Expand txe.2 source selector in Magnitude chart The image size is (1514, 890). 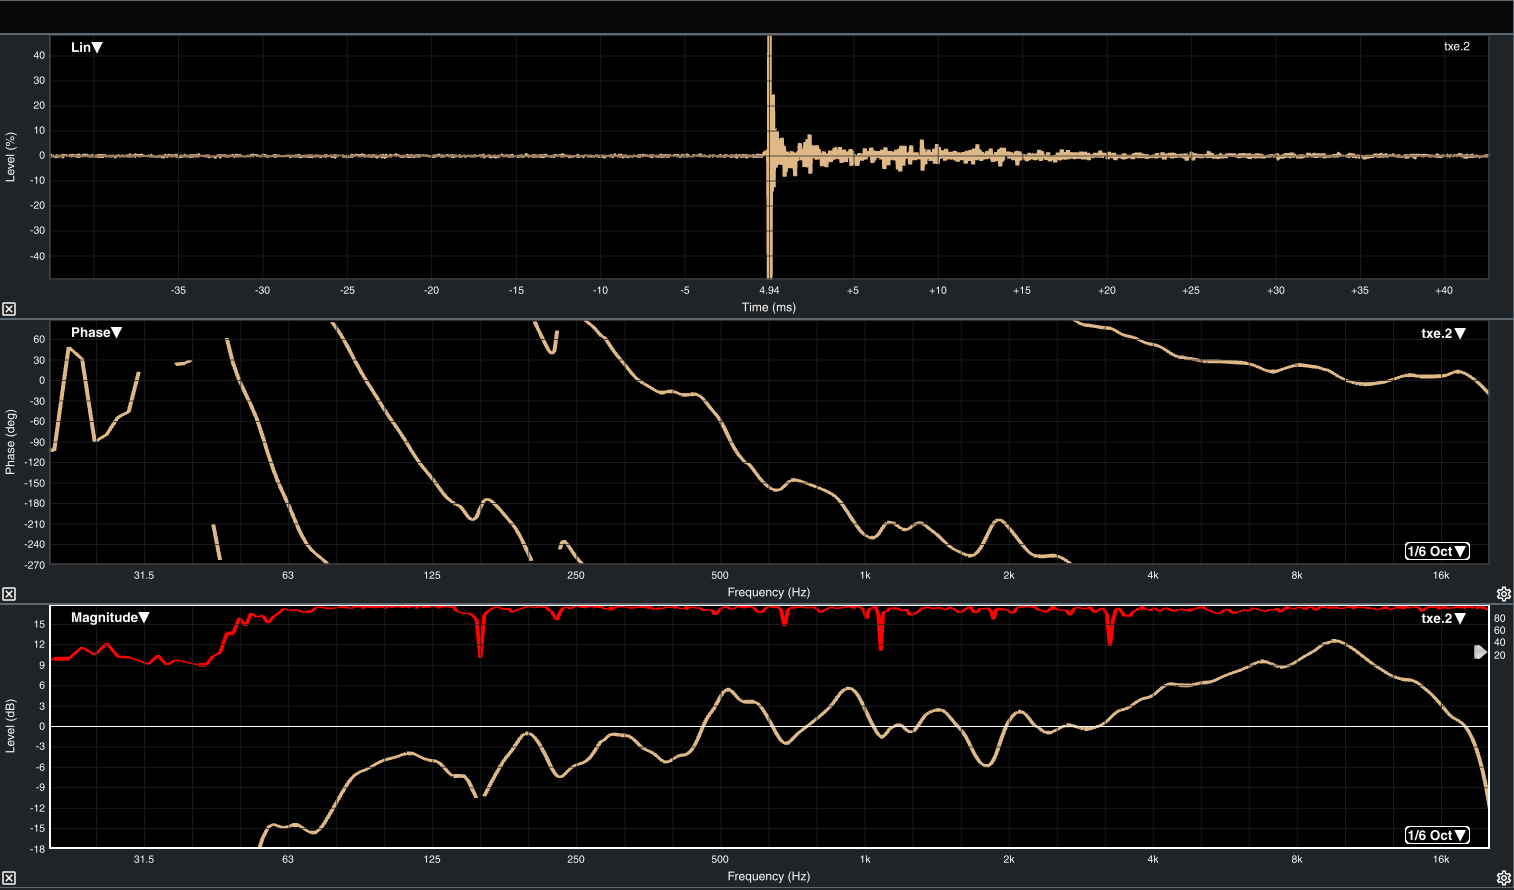click(x=1443, y=618)
